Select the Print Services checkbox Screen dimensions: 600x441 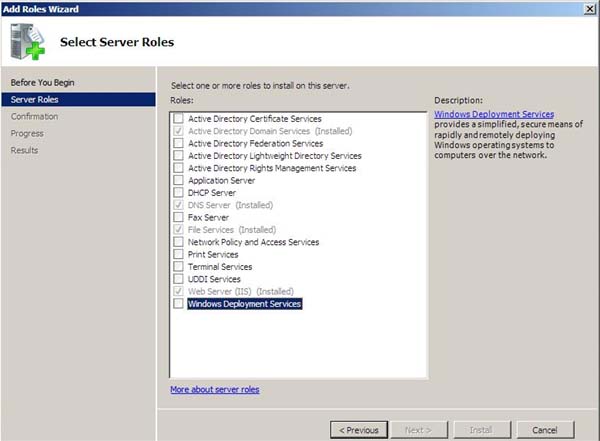coord(178,254)
